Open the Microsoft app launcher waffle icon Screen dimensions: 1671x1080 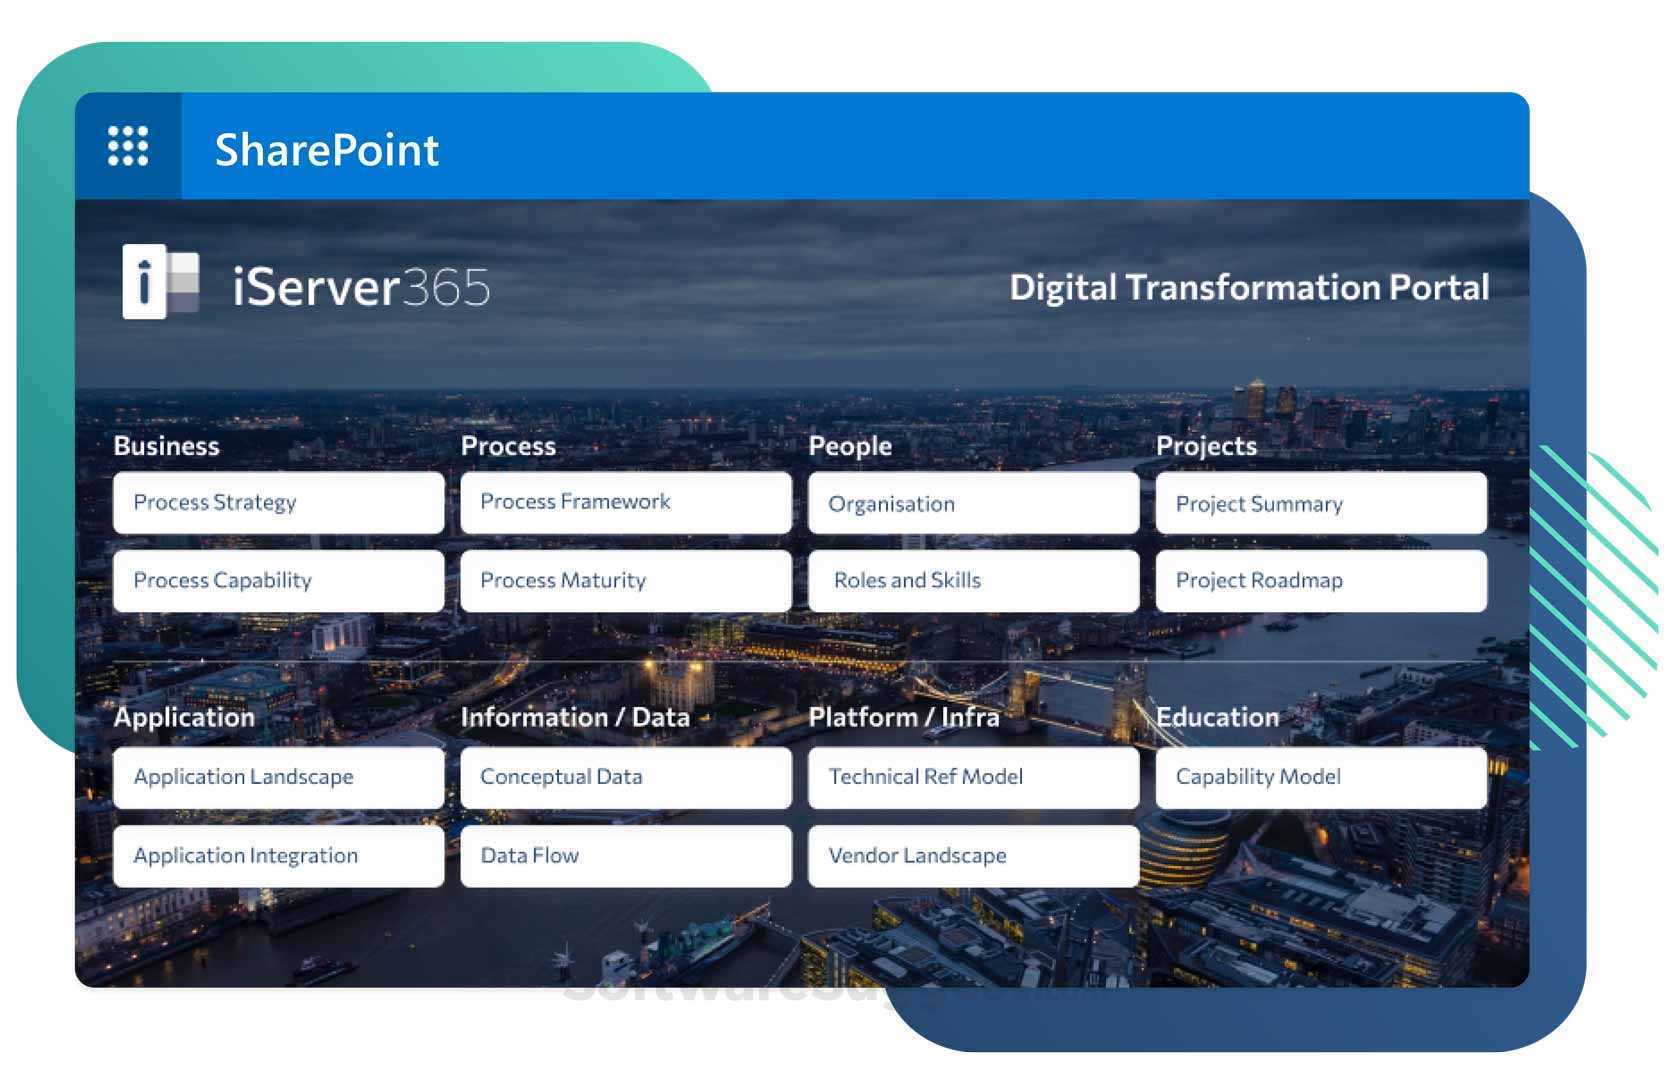(128, 147)
